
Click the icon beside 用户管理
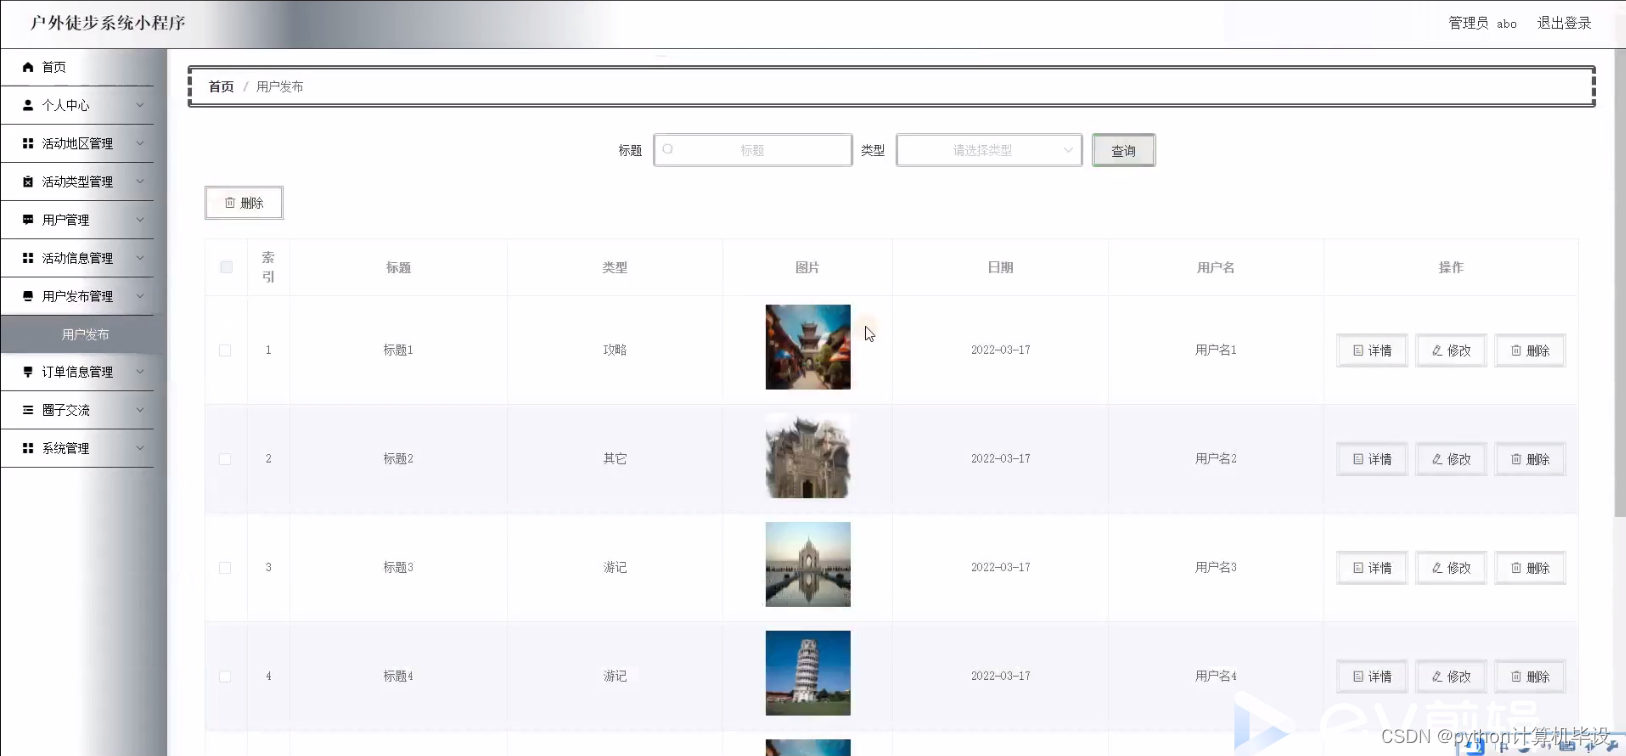pos(28,220)
